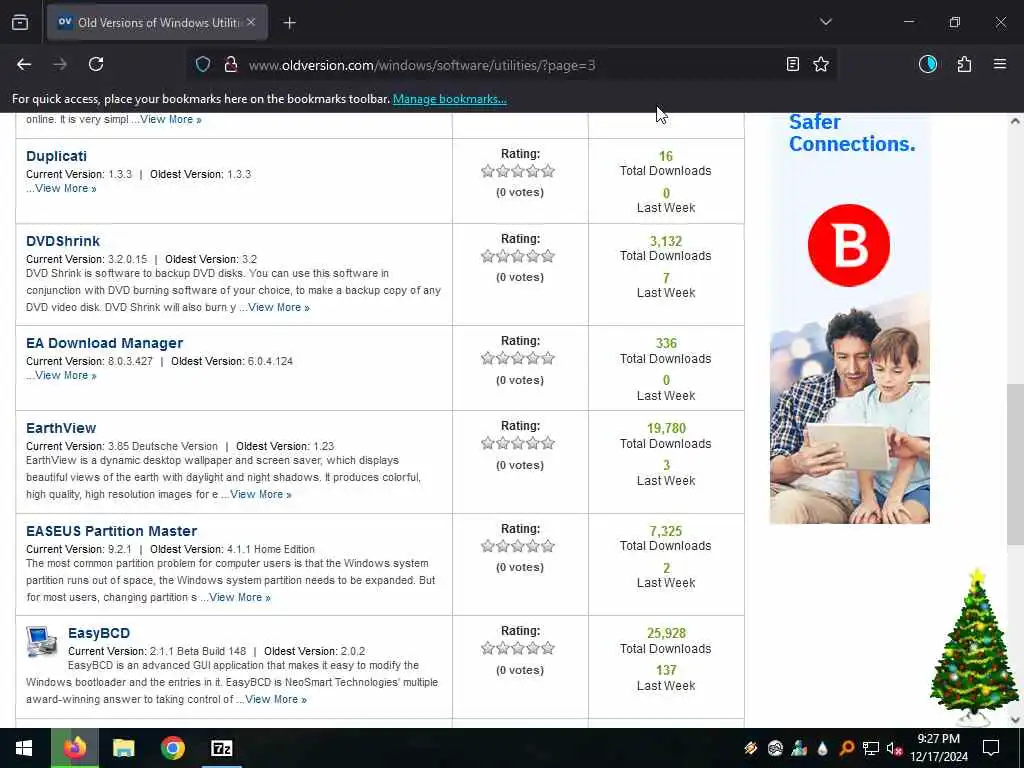Open the Firefox extensions puzzle icon
This screenshot has height=768, width=1024.
point(964,64)
